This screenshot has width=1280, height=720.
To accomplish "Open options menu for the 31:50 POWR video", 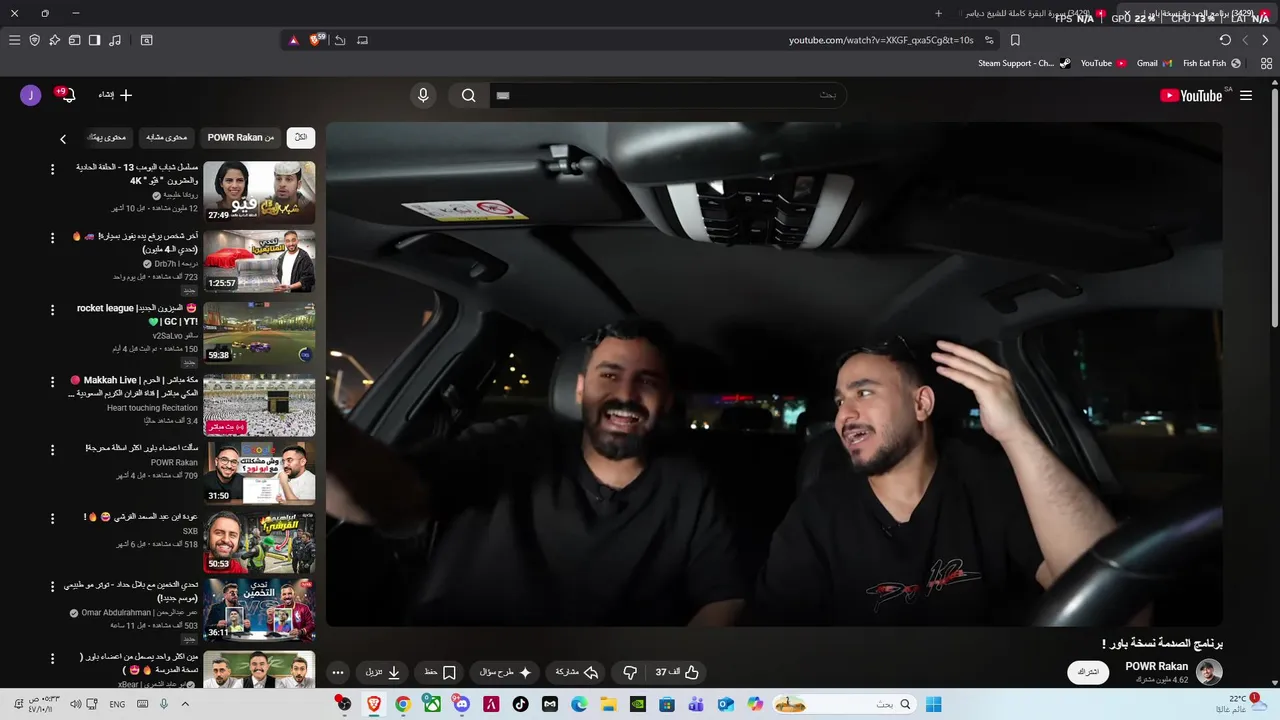I will point(53,450).
